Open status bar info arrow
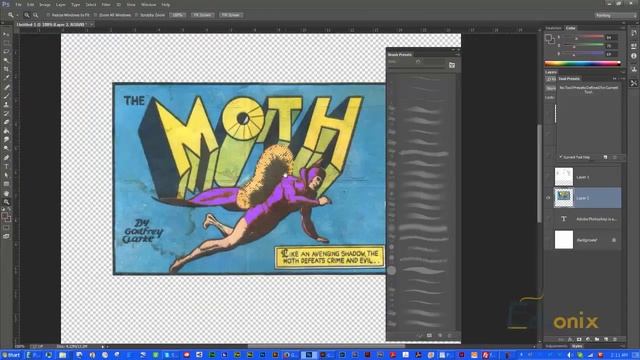Screen dimensions: 640x360 coord(102,347)
